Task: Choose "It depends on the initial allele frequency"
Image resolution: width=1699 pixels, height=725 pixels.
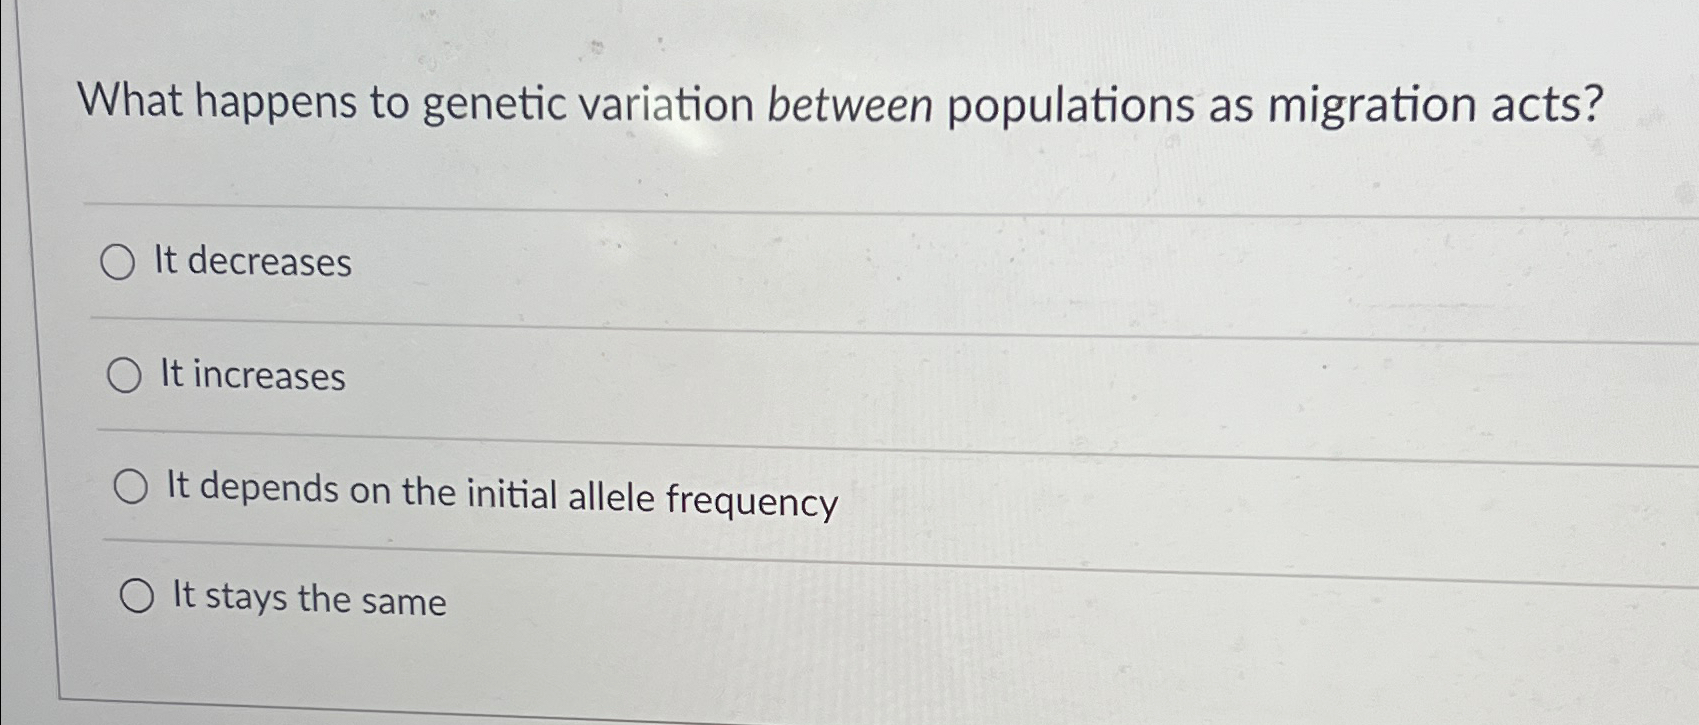Action: pos(131,488)
